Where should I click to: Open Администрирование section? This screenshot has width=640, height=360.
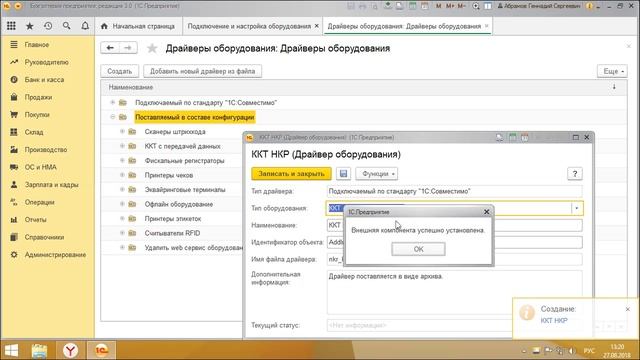55,255
